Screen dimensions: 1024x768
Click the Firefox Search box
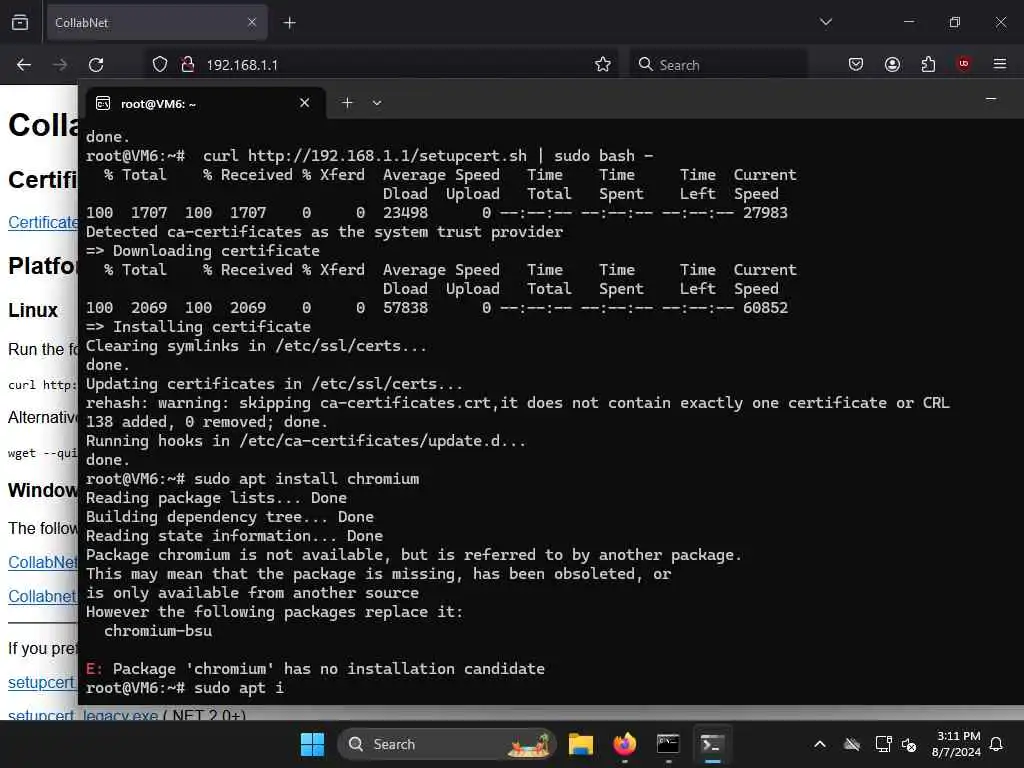718,65
